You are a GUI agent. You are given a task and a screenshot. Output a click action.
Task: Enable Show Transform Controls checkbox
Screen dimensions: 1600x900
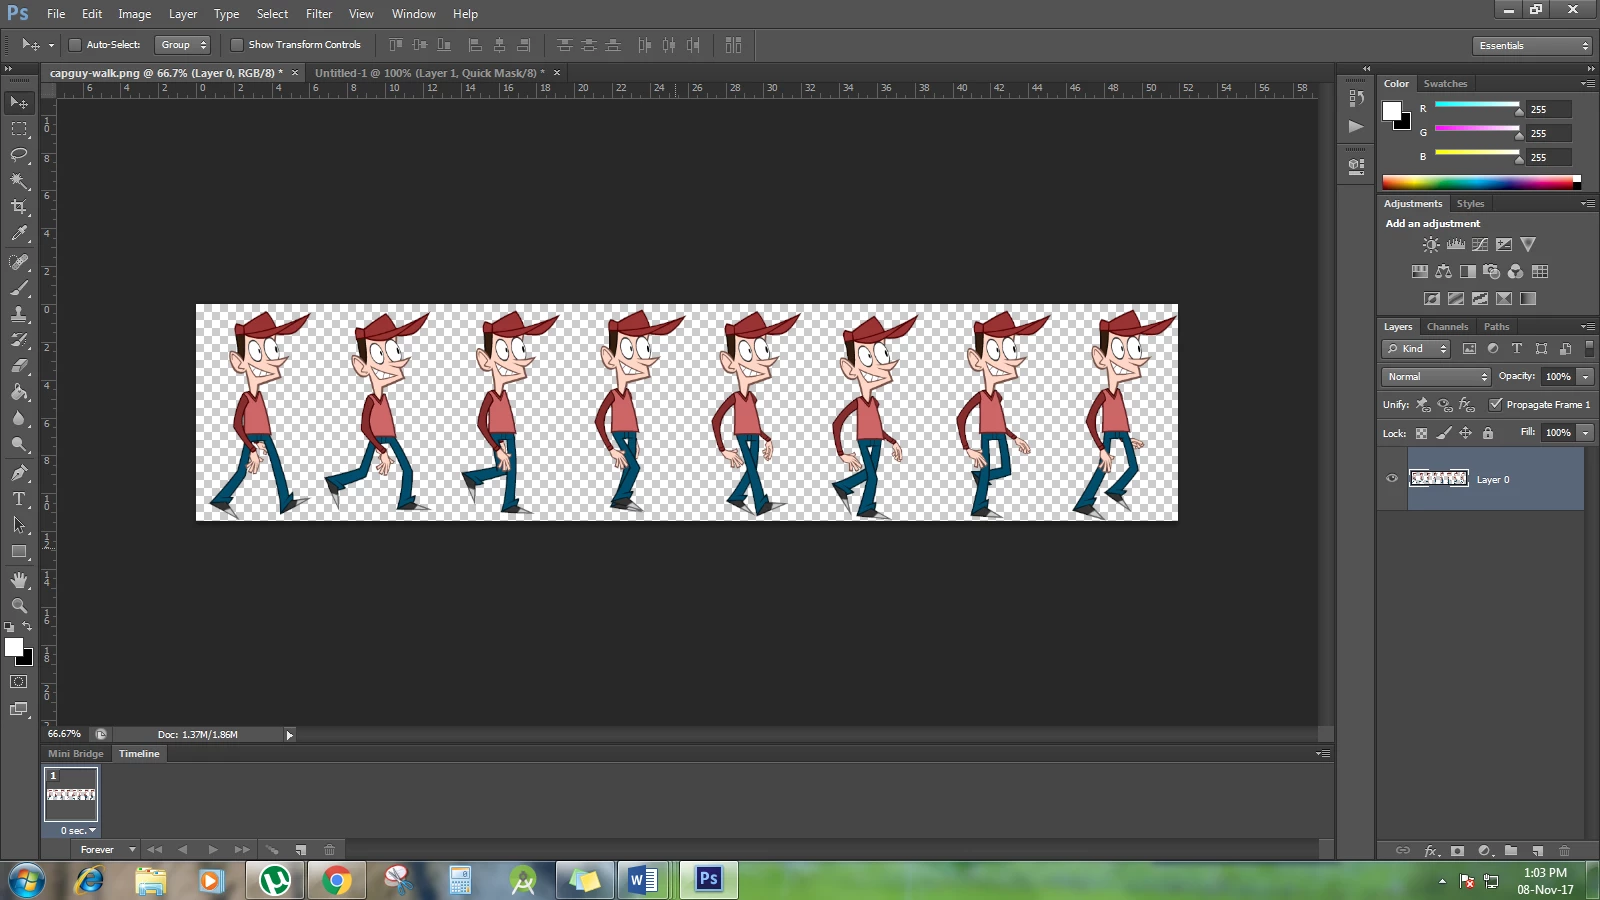(x=237, y=45)
